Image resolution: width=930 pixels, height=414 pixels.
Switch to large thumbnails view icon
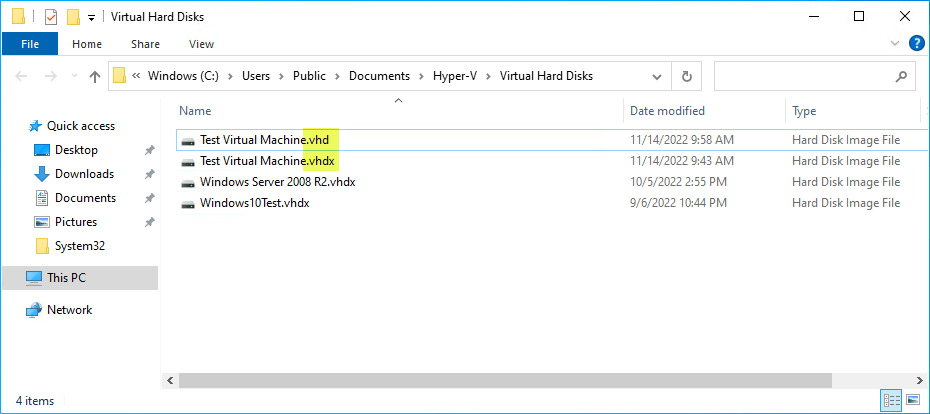tap(914, 400)
